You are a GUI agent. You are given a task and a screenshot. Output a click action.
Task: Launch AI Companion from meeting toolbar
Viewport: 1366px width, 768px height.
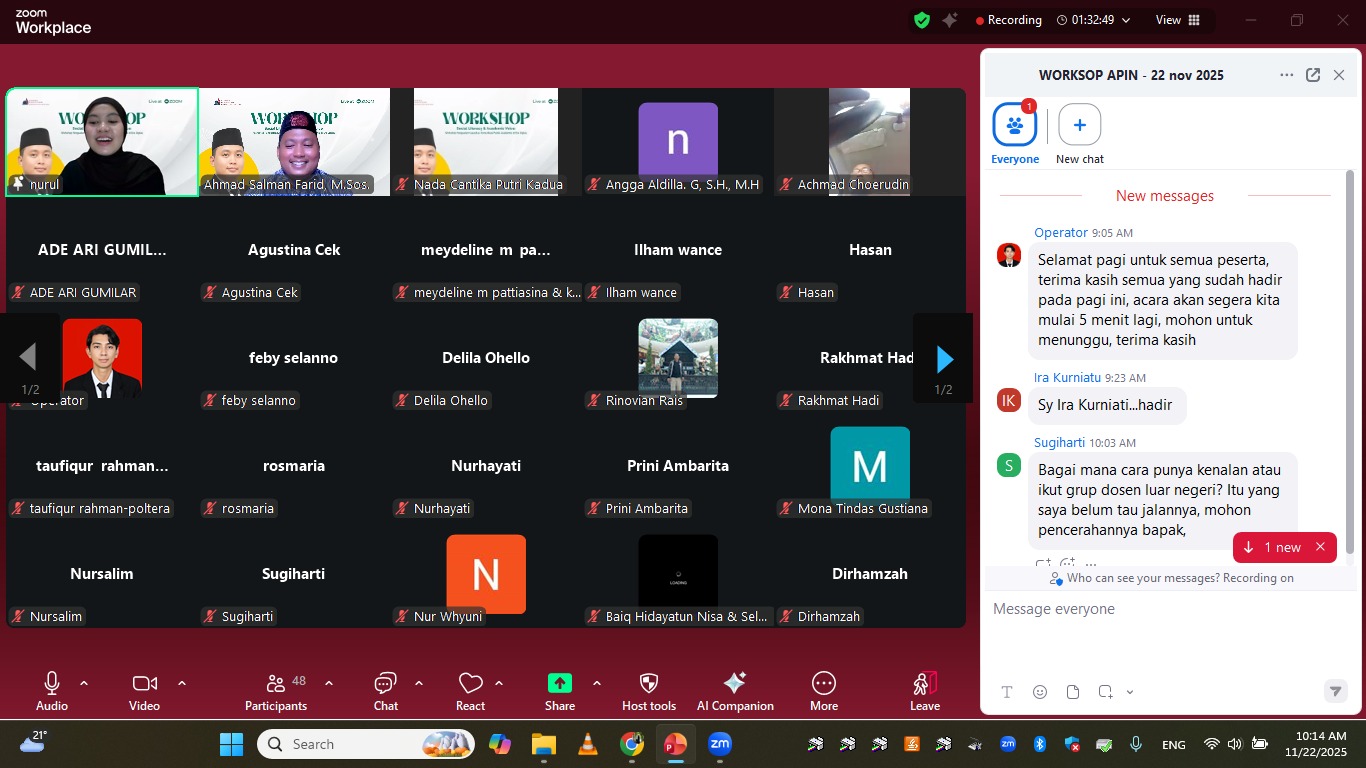tap(735, 684)
